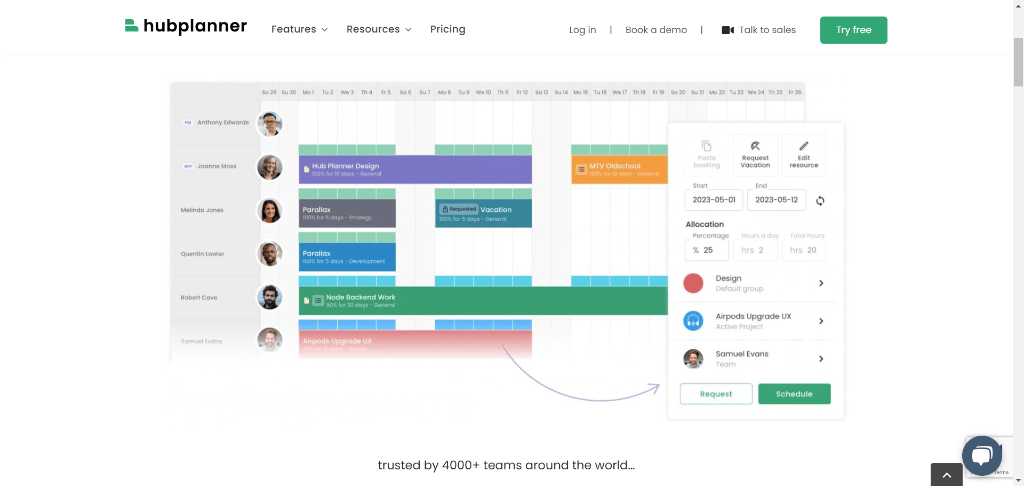Click the Hub Planner logo
1024x486 pixels.
(x=185, y=26)
